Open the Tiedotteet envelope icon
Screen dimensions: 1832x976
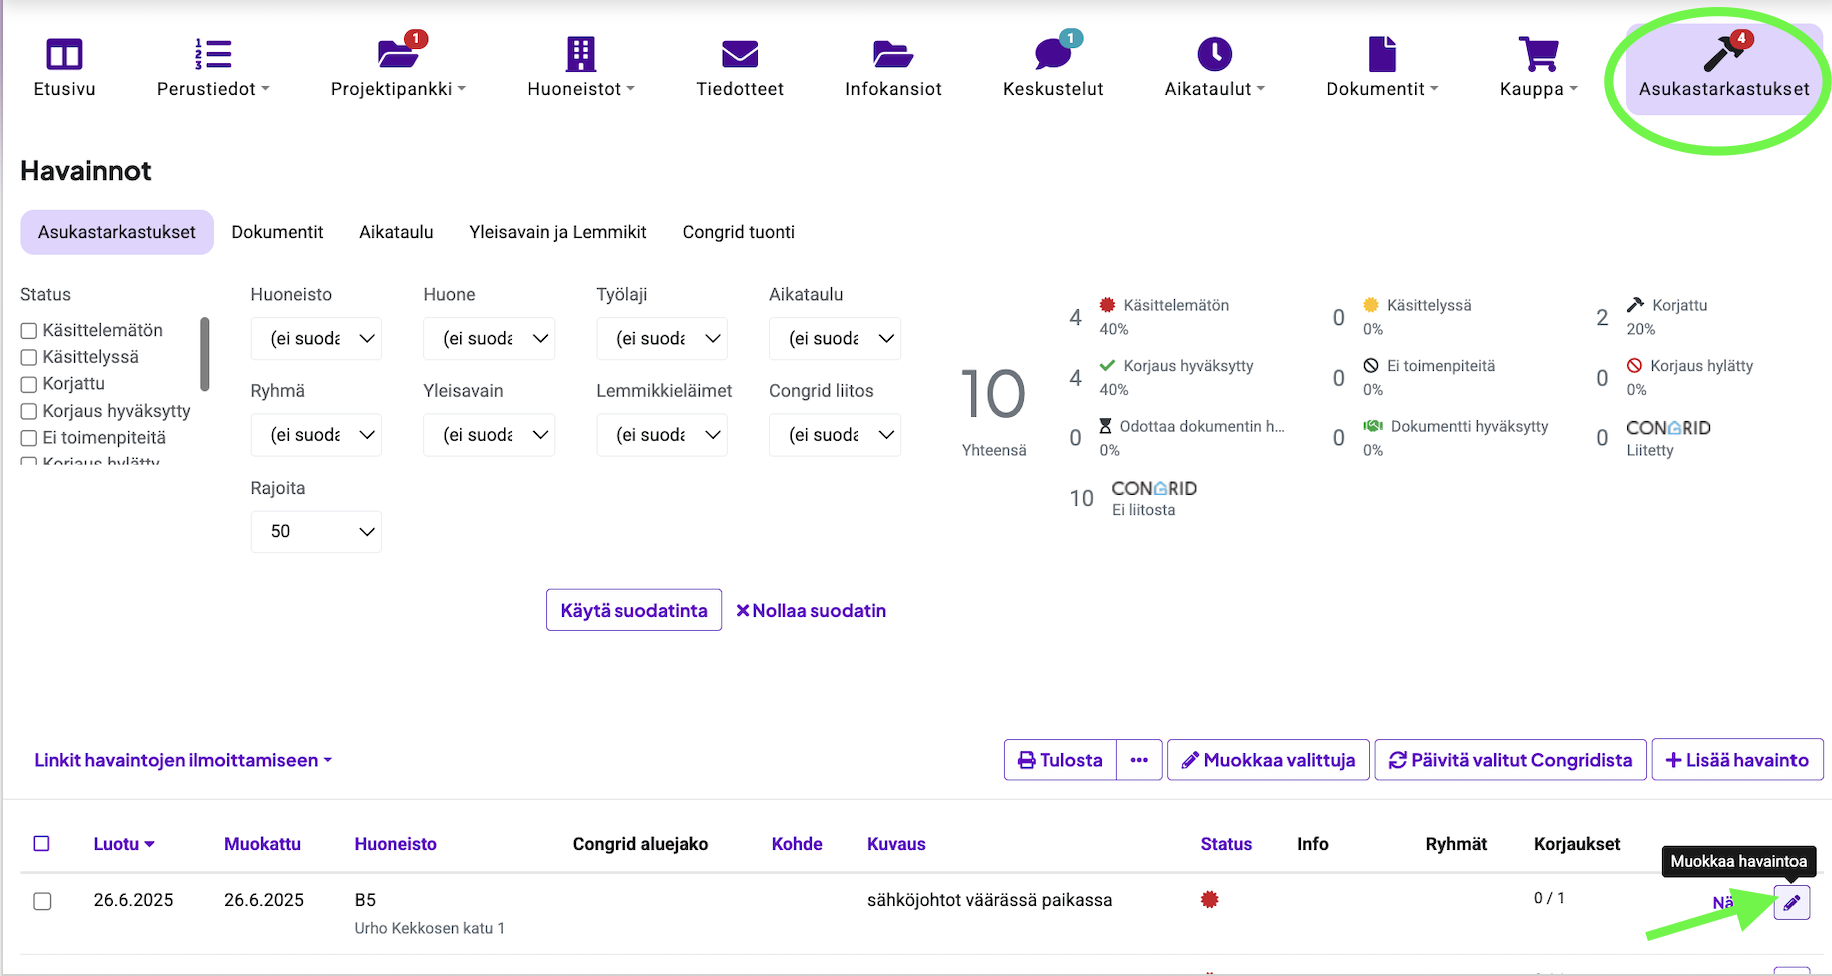click(739, 55)
